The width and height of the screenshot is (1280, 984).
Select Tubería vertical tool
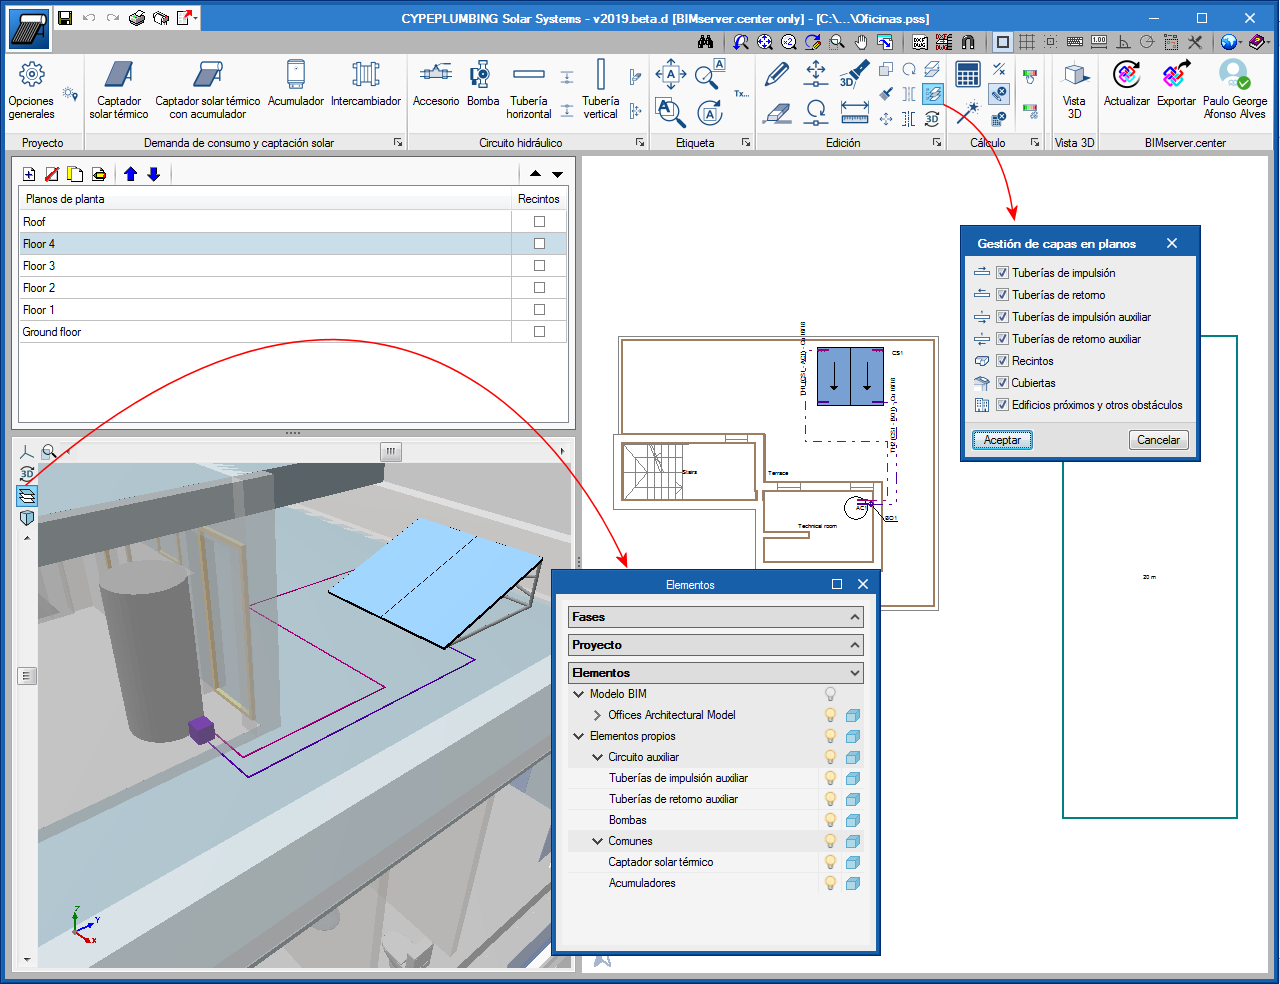601,90
